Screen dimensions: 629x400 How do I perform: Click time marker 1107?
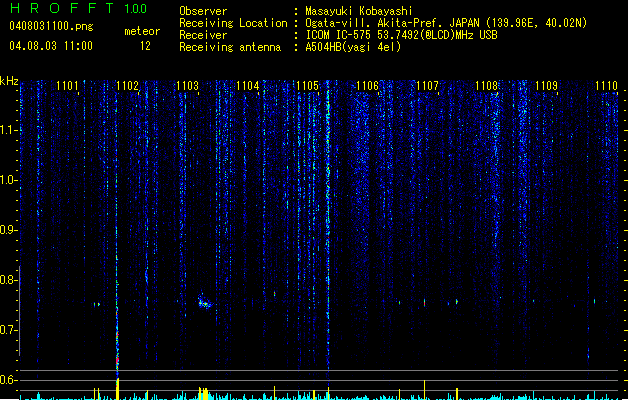pos(427,86)
